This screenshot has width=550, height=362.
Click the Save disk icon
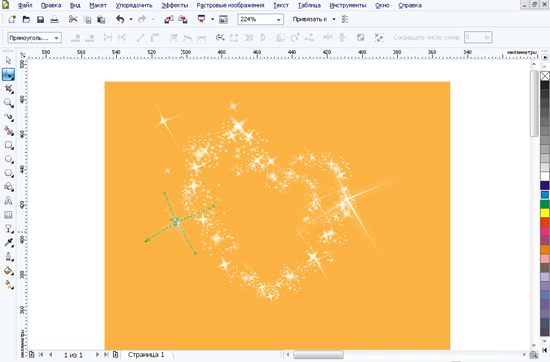40,19
